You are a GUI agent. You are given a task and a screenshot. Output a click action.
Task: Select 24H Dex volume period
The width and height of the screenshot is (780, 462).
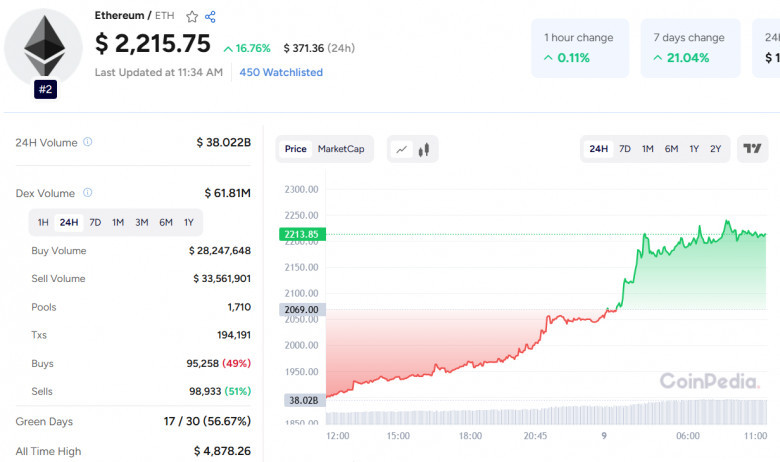69,222
